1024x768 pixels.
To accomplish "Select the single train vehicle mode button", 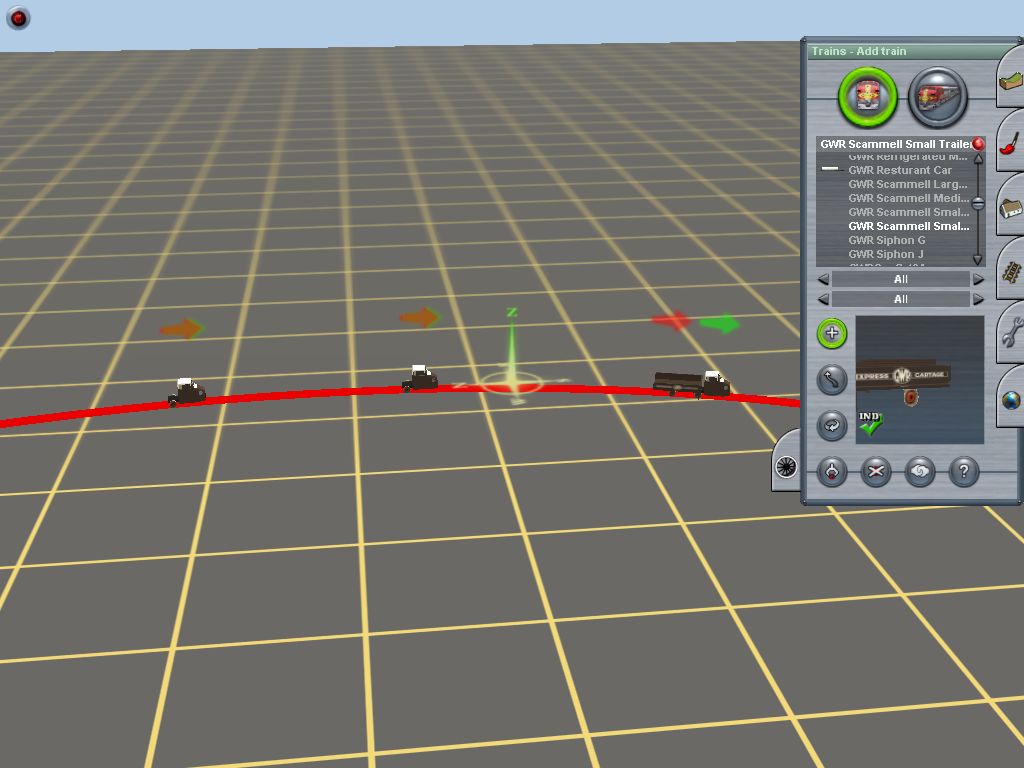I will point(867,97).
